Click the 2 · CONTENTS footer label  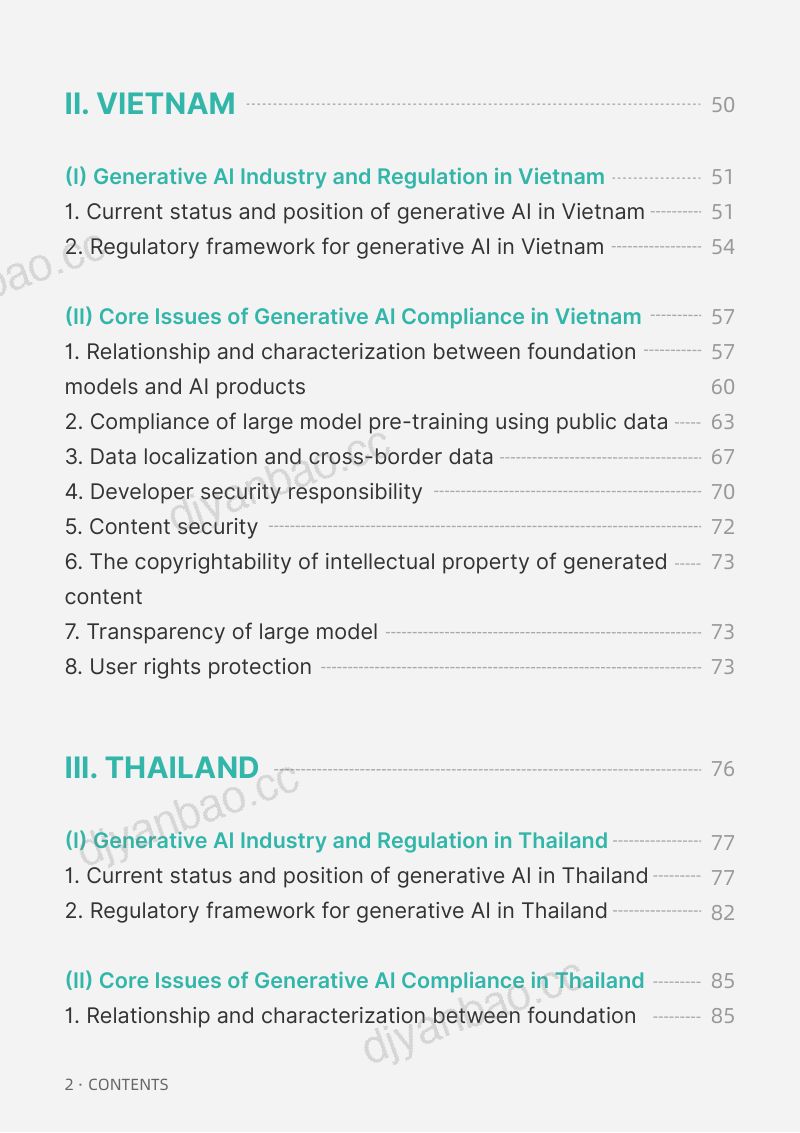[116, 1085]
